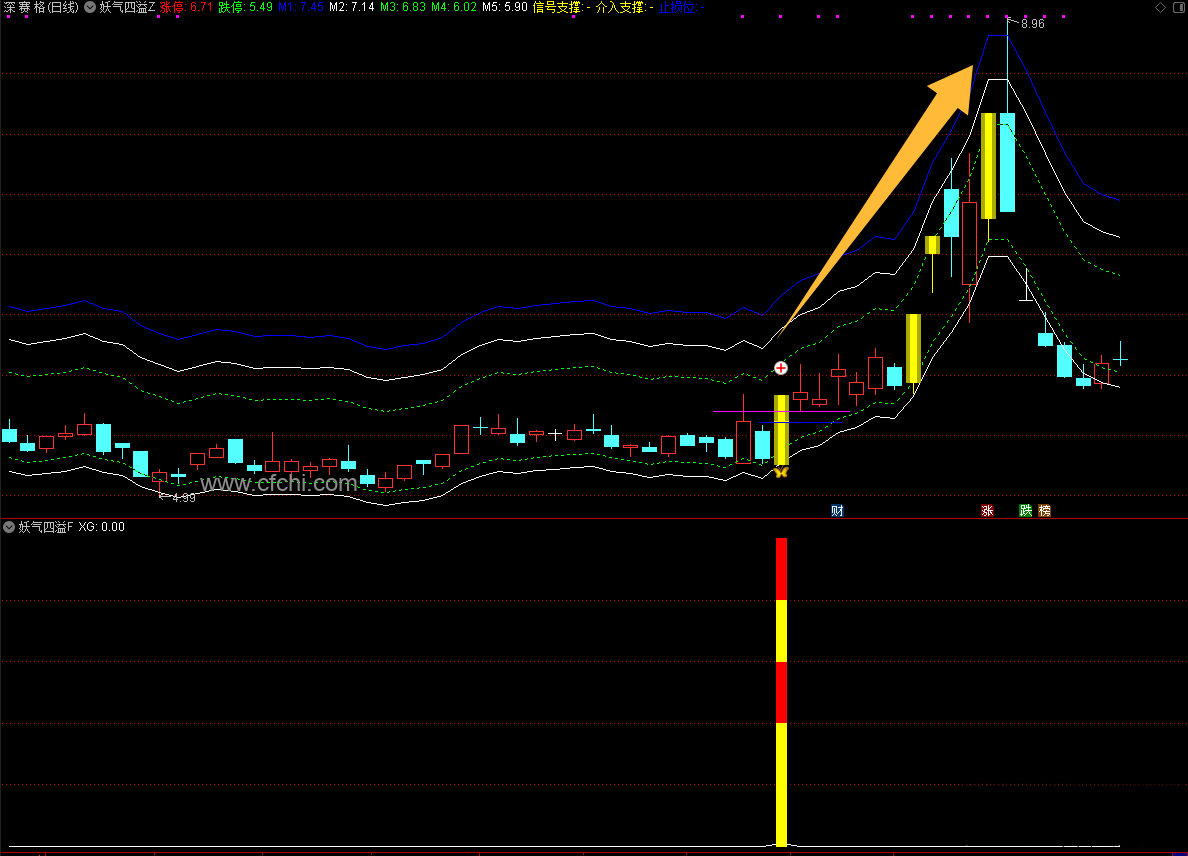1188x856 pixels.
Task: Click the M2: 7.14 value
Action: click(352, 8)
